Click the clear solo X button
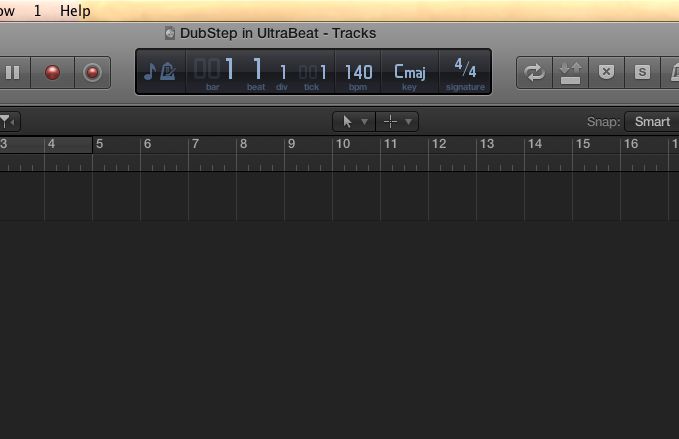679x439 pixels. point(606,73)
